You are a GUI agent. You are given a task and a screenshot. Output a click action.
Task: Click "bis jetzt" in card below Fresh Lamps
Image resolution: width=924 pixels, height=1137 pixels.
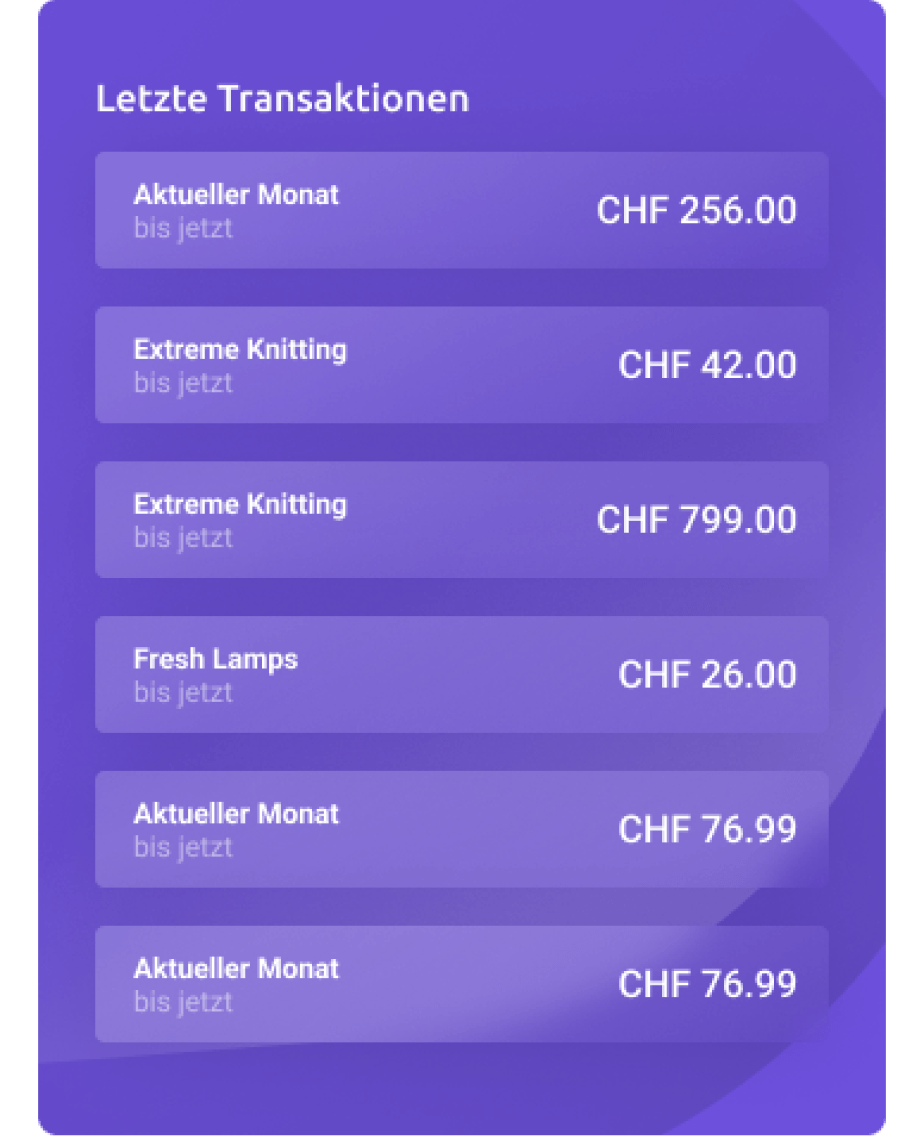183,847
